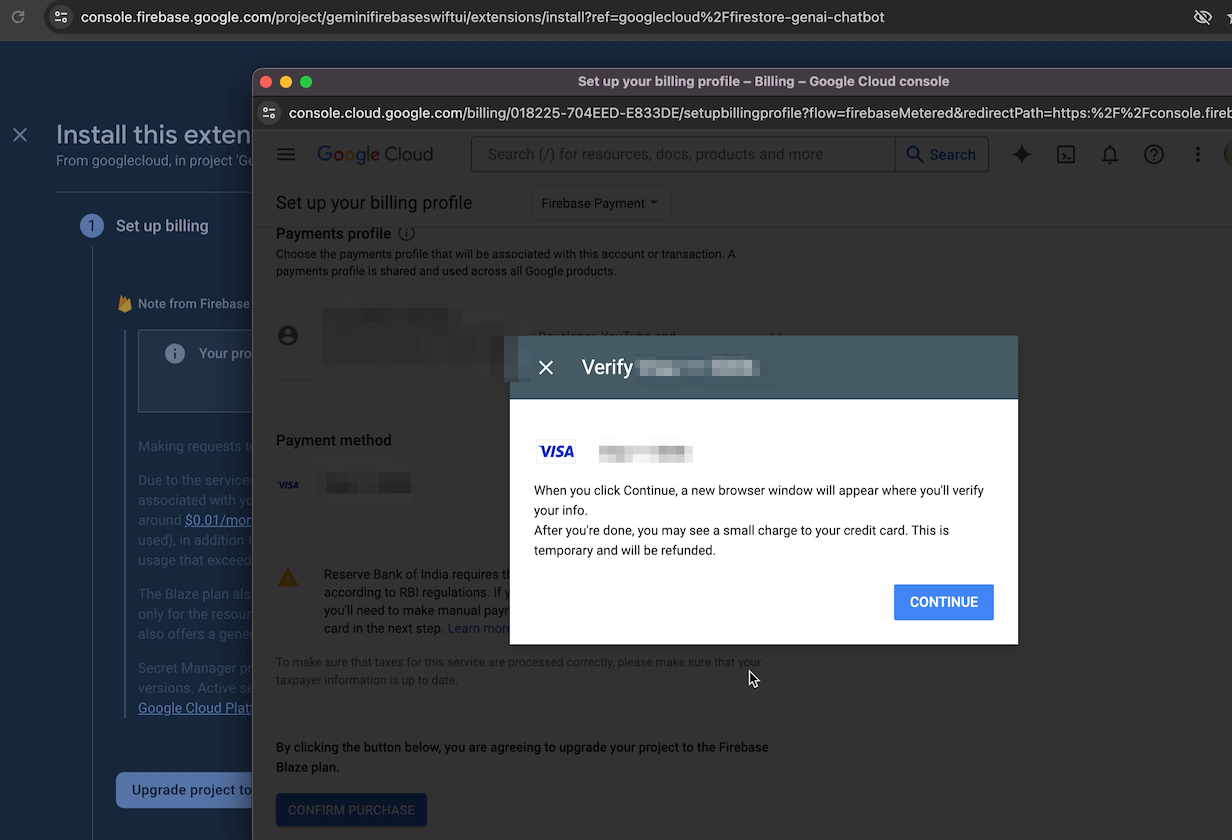Open the help question mark menu

click(x=1154, y=154)
